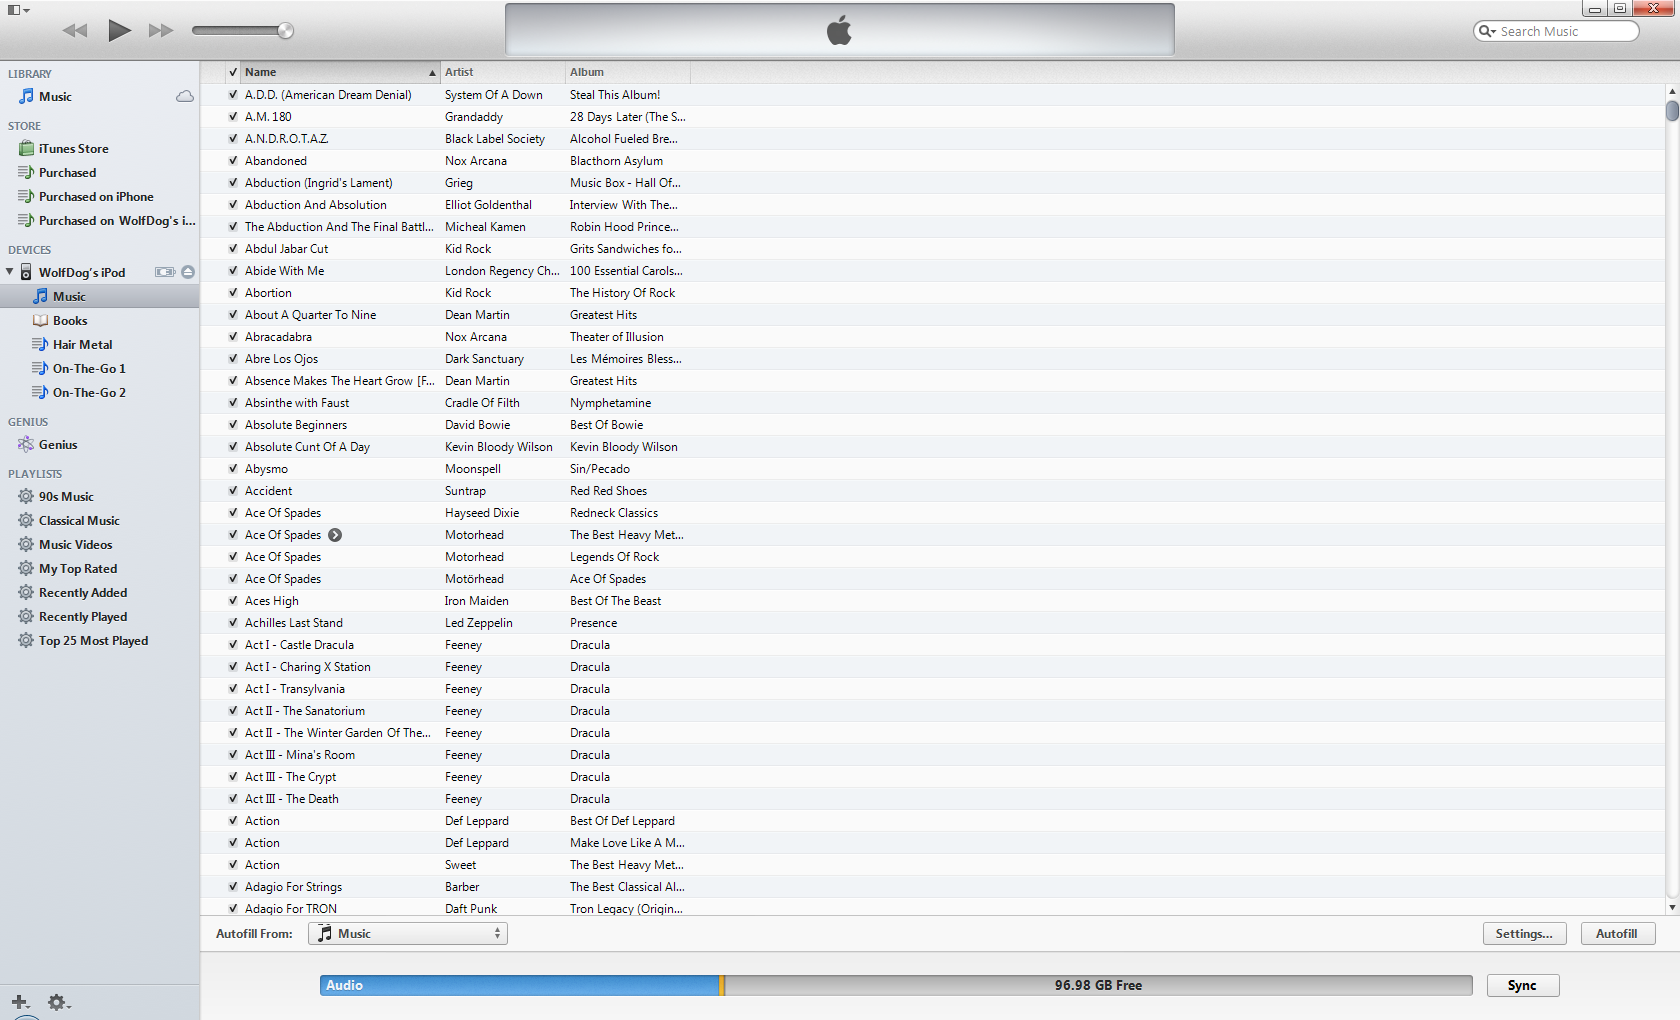
Task: Open Music in the Library section
Action: coord(55,97)
